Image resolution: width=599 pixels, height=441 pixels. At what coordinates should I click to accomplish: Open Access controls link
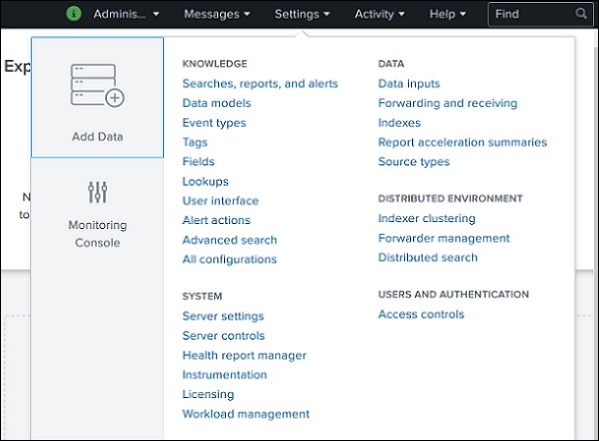tap(421, 314)
